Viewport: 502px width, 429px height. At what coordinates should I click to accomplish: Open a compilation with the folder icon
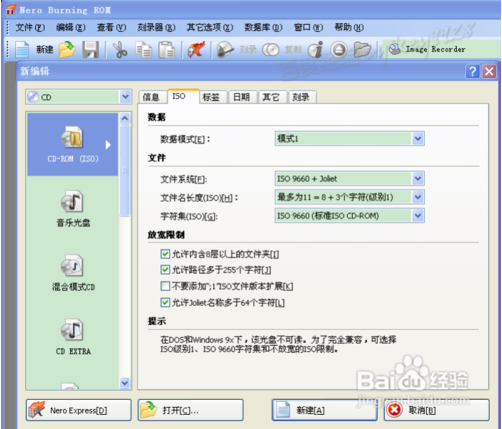(x=67, y=49)
